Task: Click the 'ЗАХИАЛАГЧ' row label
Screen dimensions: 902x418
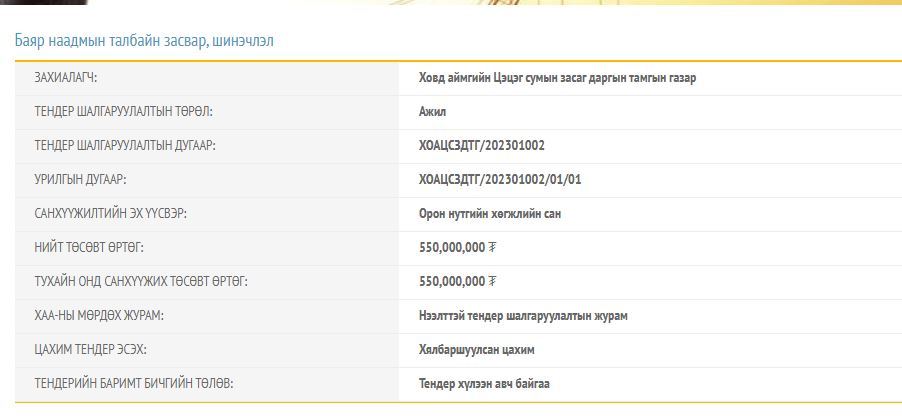Action: click(66, 78)
